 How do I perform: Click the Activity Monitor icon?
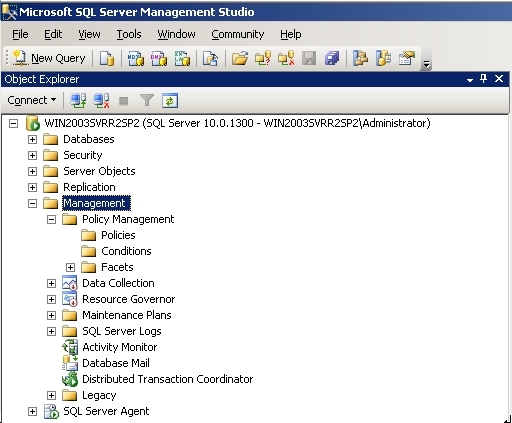pyautogui.click(x=70, y=347)
